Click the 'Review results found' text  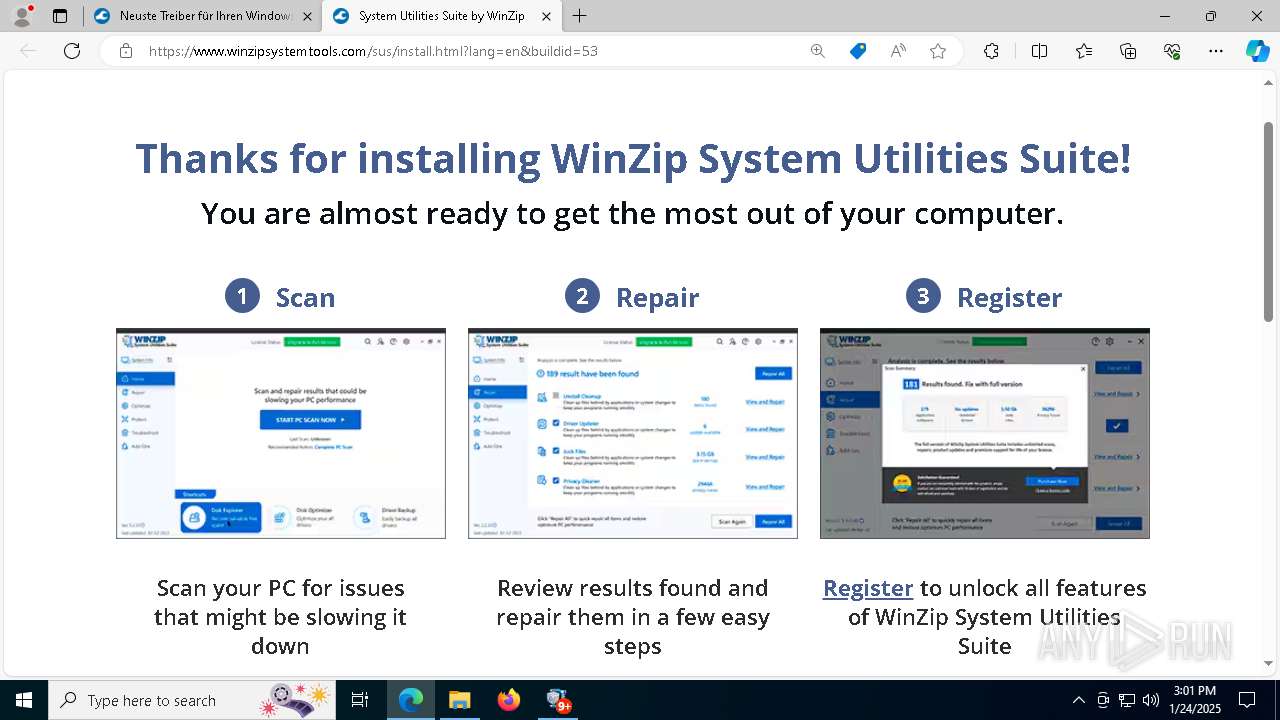(633, 617)
